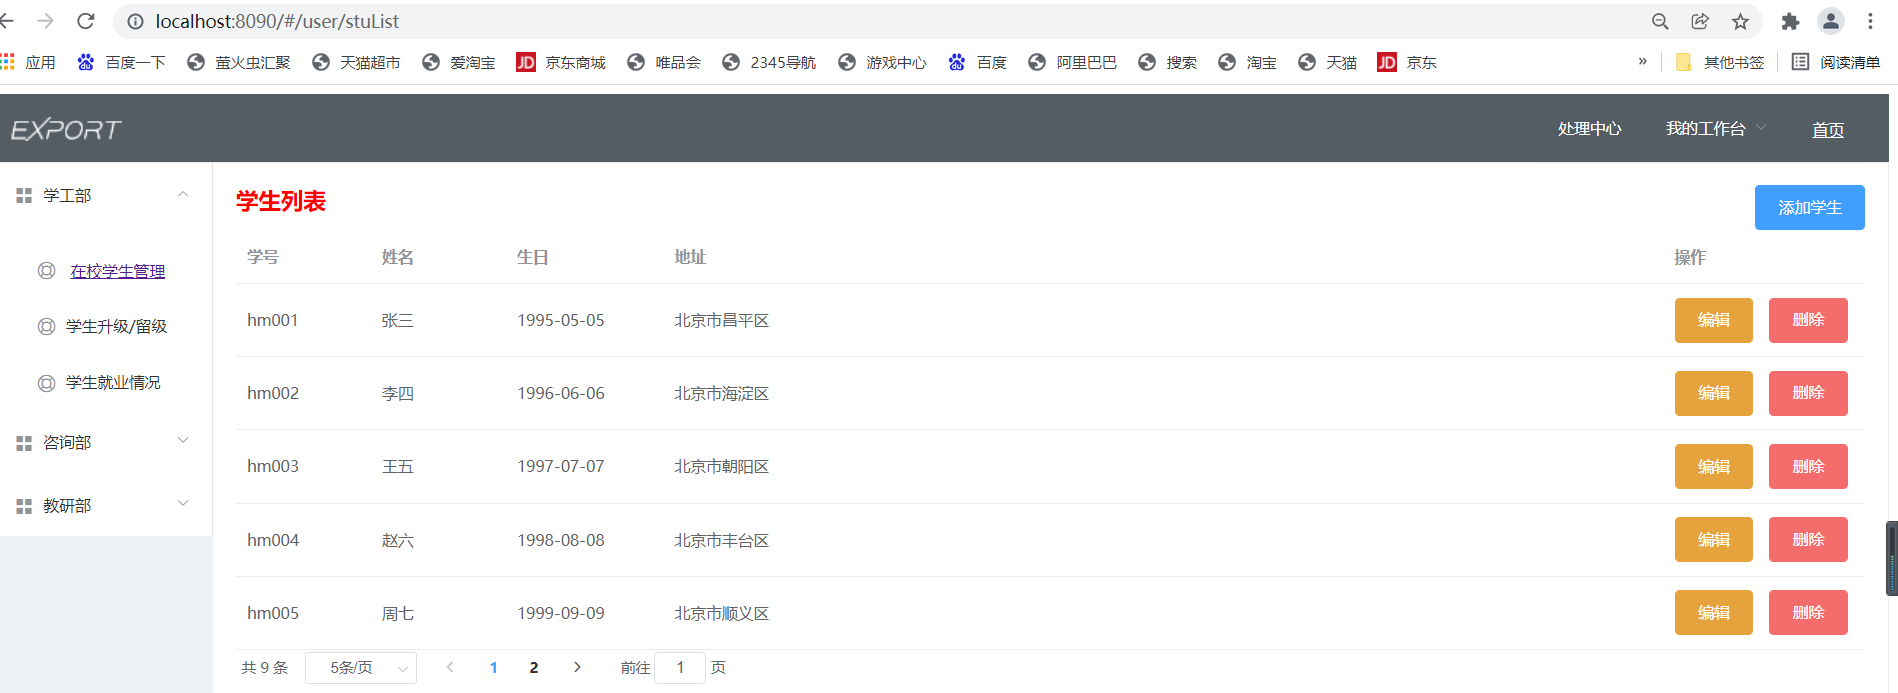Open the 天猫超市 bookmark
1898x693 pixels.
[356, 62]
